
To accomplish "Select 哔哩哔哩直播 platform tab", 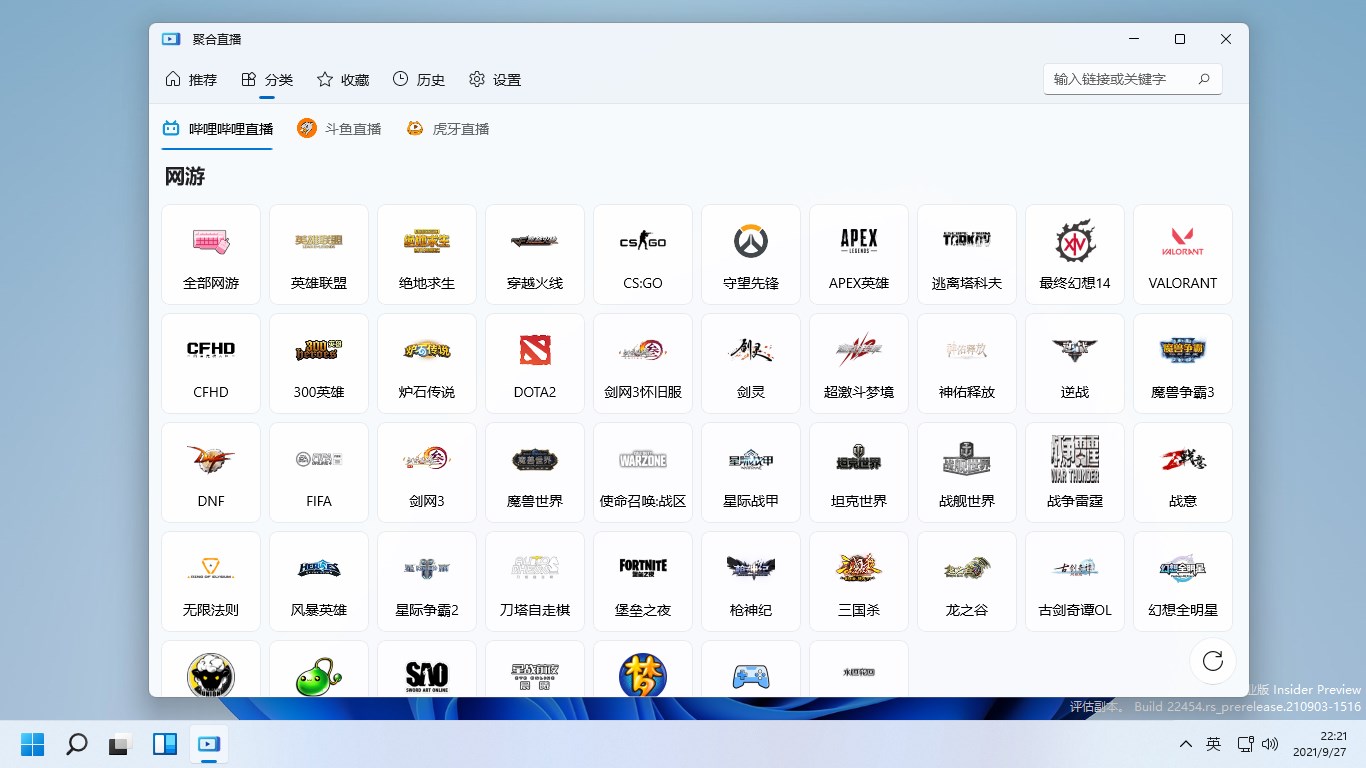I will pos(217,129).
